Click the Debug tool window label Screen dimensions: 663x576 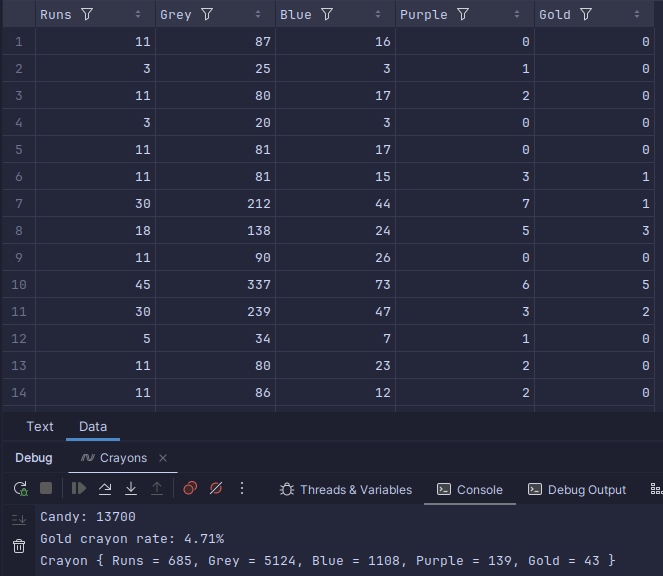(34, 458)
